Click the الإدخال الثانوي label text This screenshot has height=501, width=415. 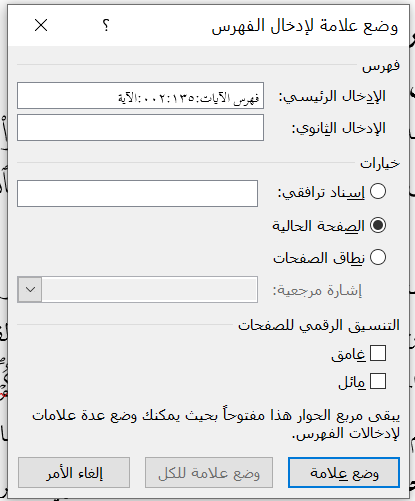click(339, 128)
